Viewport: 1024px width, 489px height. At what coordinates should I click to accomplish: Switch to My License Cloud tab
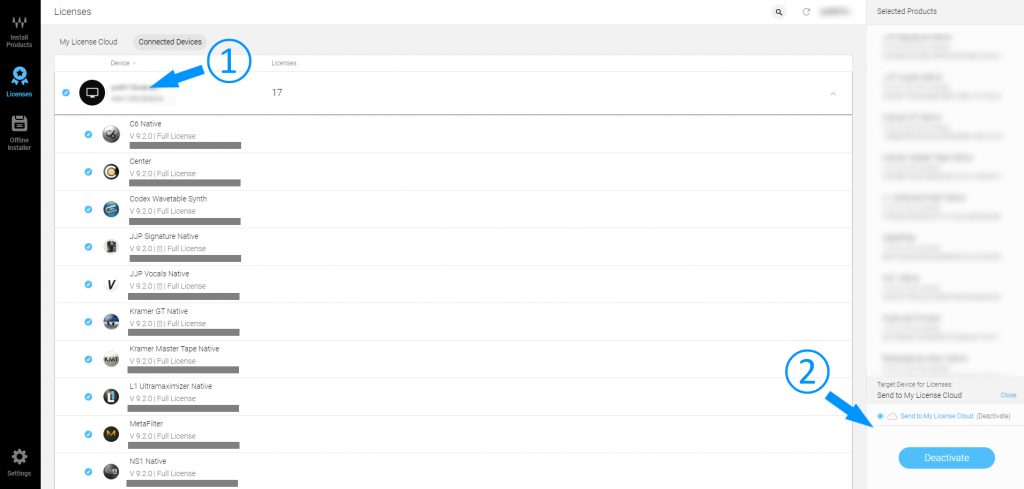(x=88, y=42)
